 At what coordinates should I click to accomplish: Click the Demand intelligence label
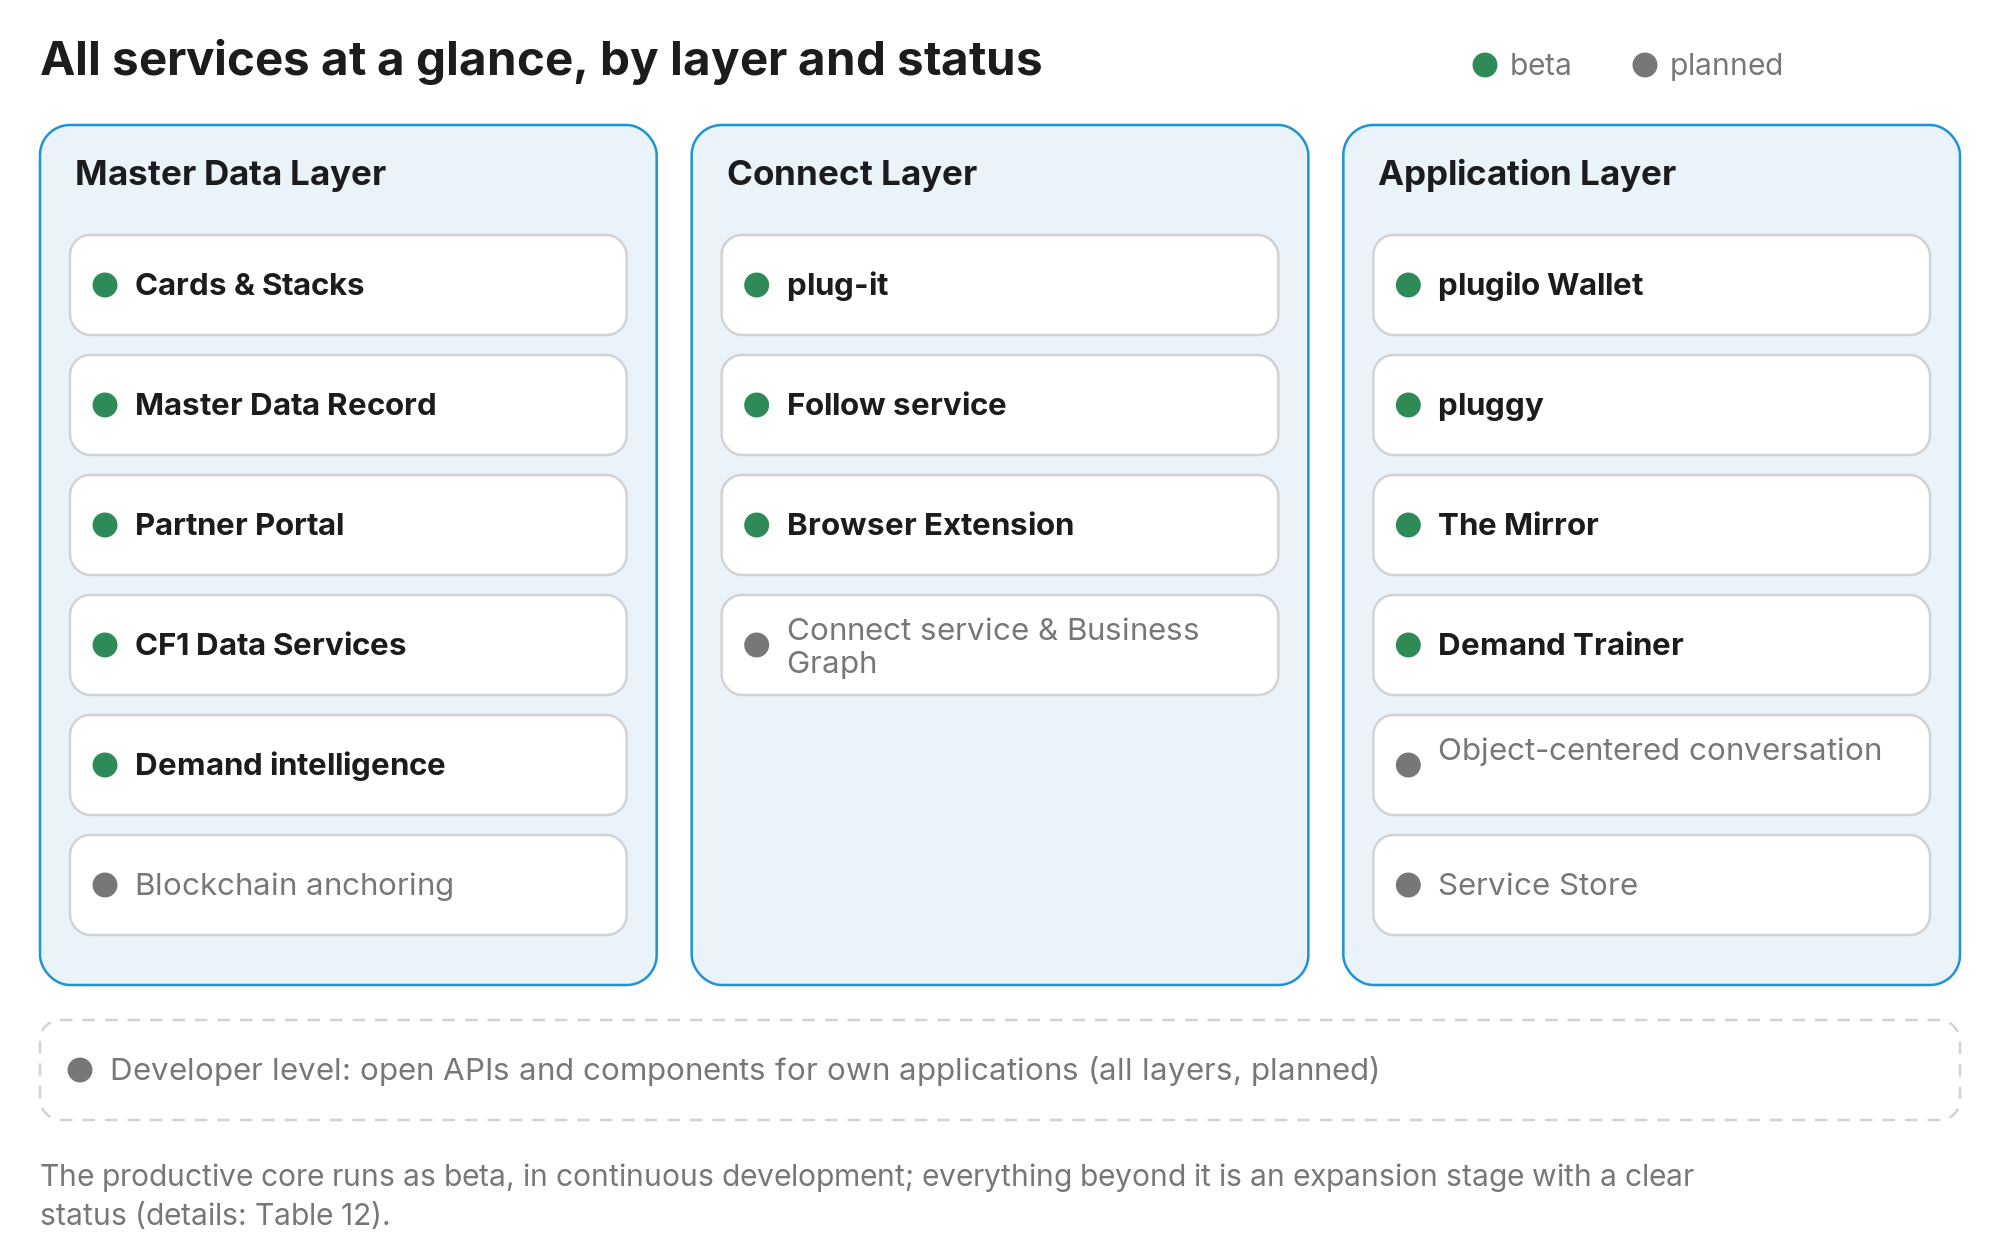[x=290, y=765]
